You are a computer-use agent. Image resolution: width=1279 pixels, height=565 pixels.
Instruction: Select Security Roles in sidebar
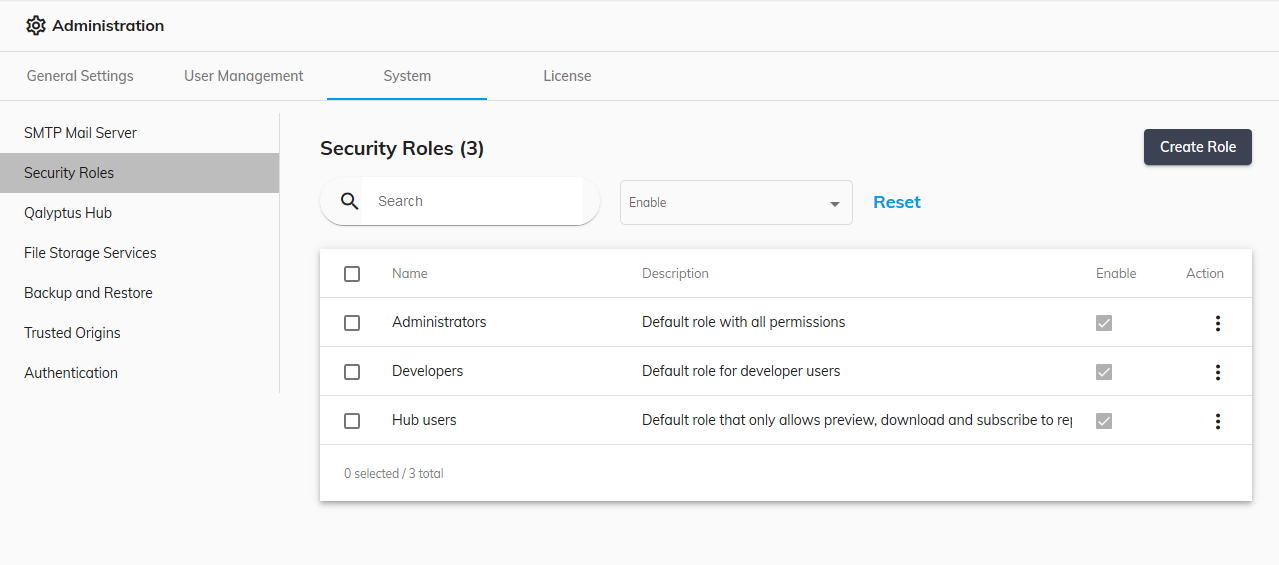point(139,173)
